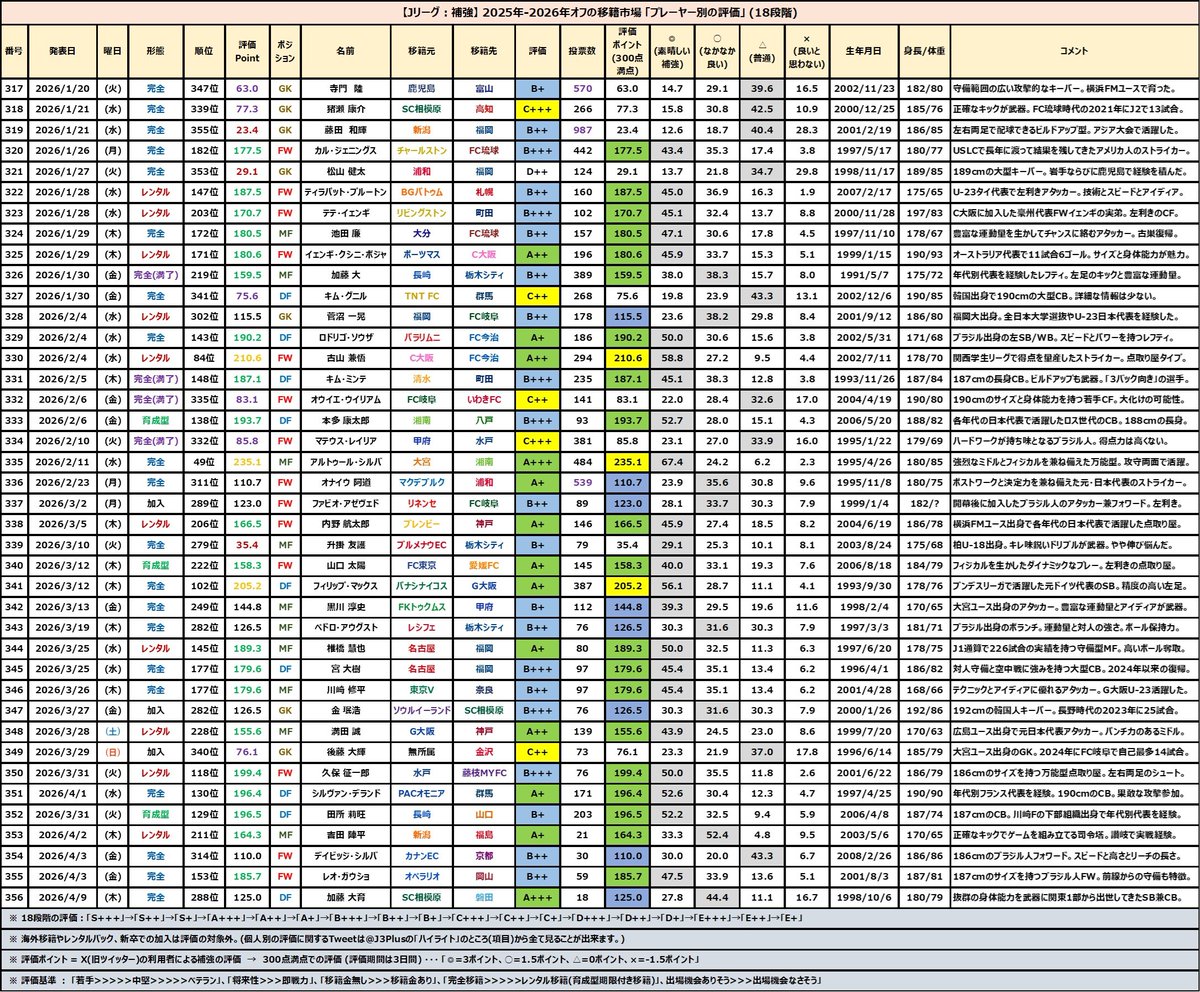Click the 評価基準 footnote line
The width and height of the screenshot is (1200, 992).
pyautogui.click(x=600, y=980)
